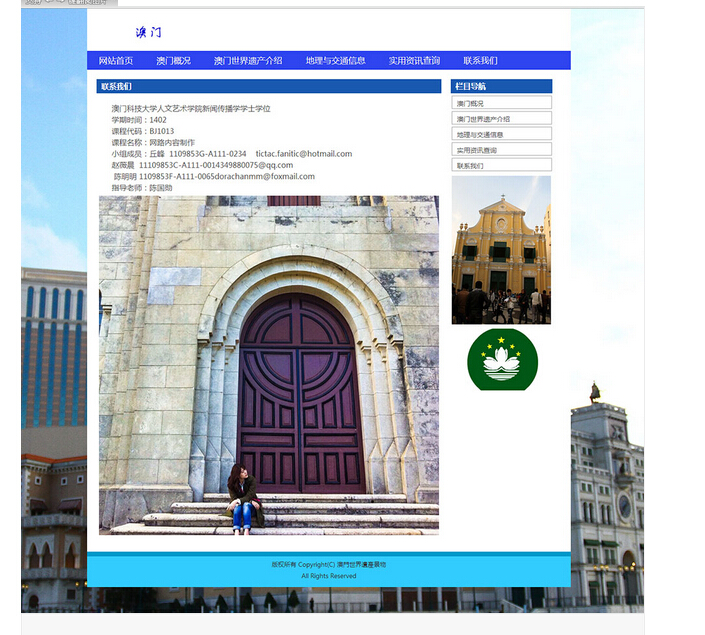The height and width of the screenshot is (635, 705).
Task: Click 地理与交通信息 in the sidebar list
Action: click(501, 134)
